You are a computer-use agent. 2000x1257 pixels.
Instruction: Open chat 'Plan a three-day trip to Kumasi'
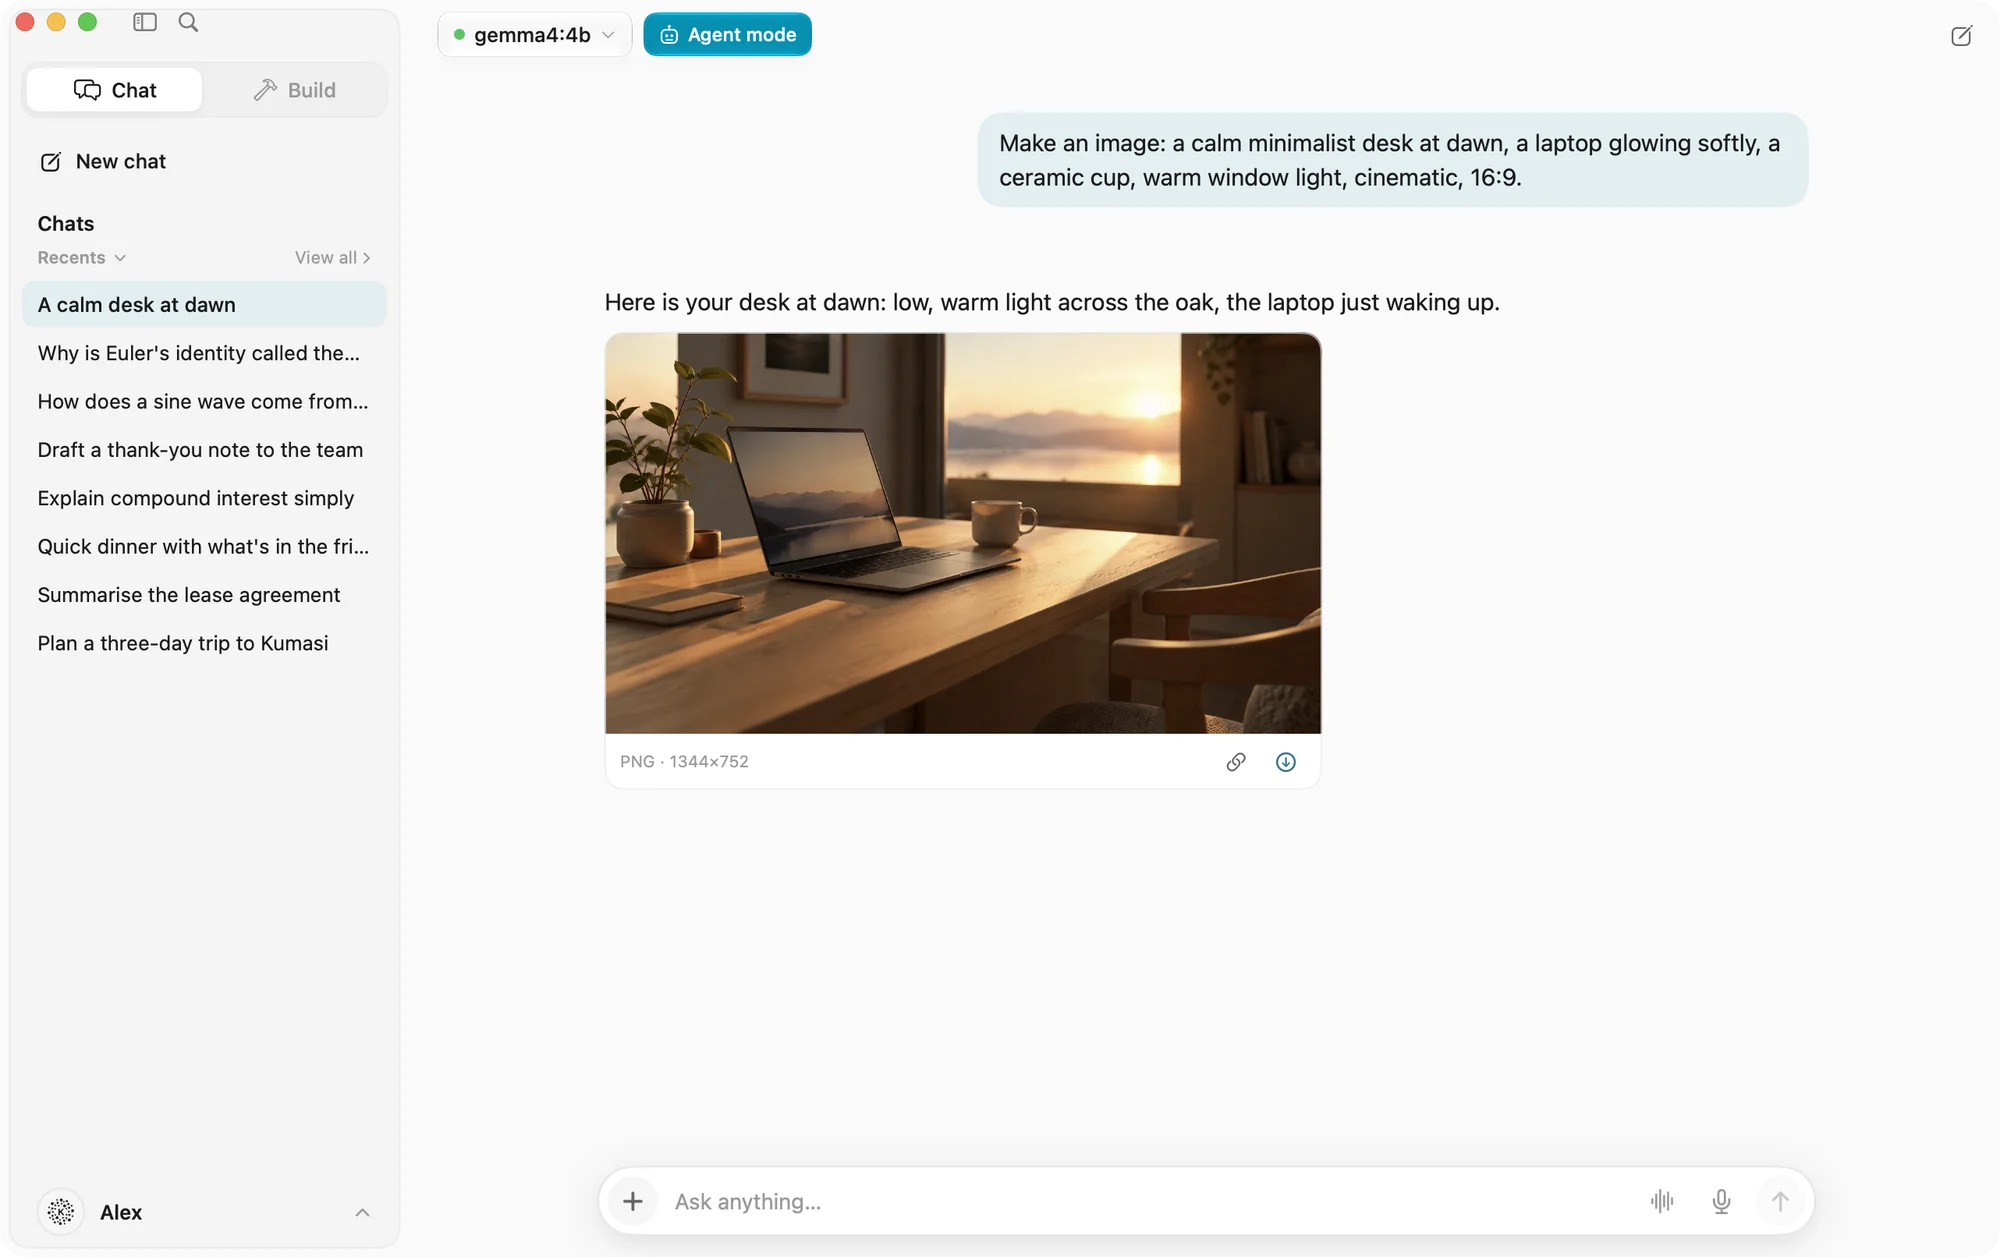click(204, 643)
